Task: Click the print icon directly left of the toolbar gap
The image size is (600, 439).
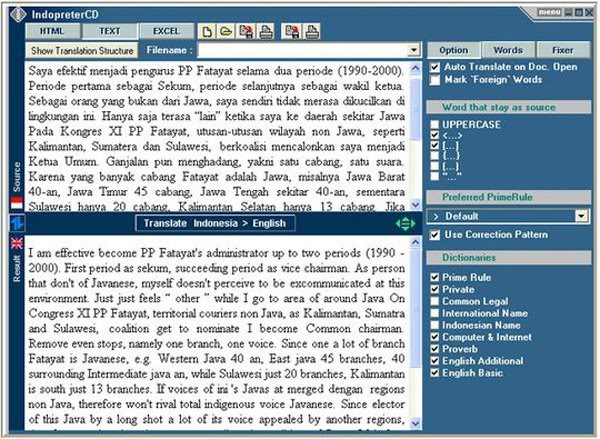Action: [x=266, y=31]
